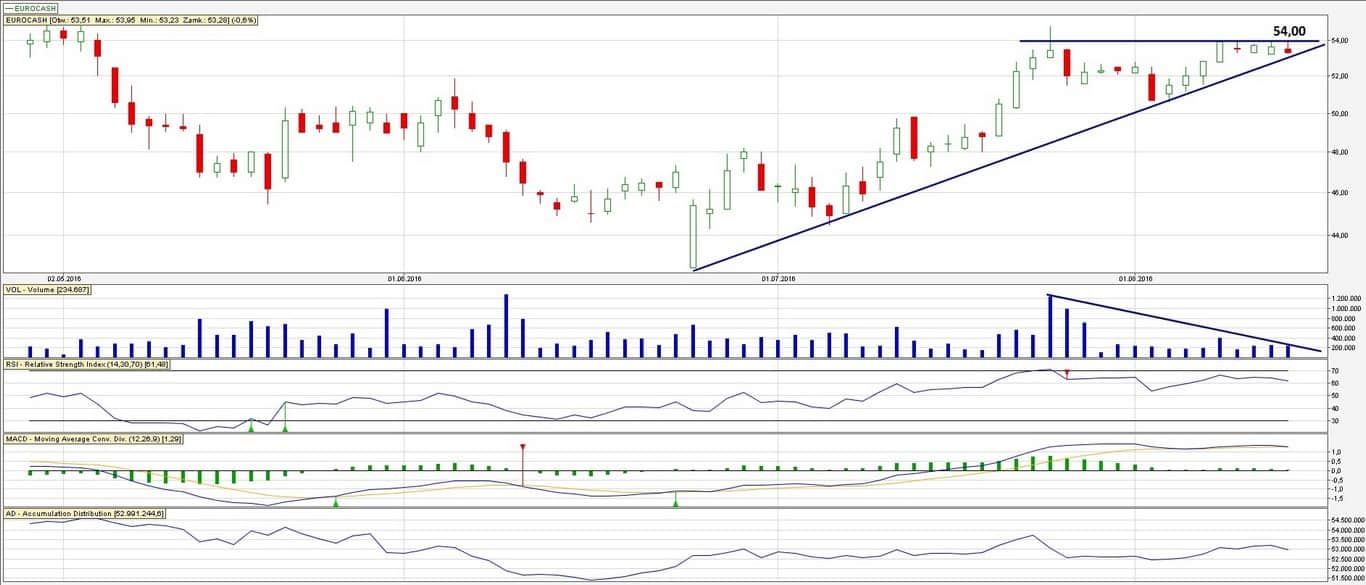Click the AD - Accumulation Distribution title
Image resolution: width=1366 pixels, height=585 pixels.
coord(84,513)
